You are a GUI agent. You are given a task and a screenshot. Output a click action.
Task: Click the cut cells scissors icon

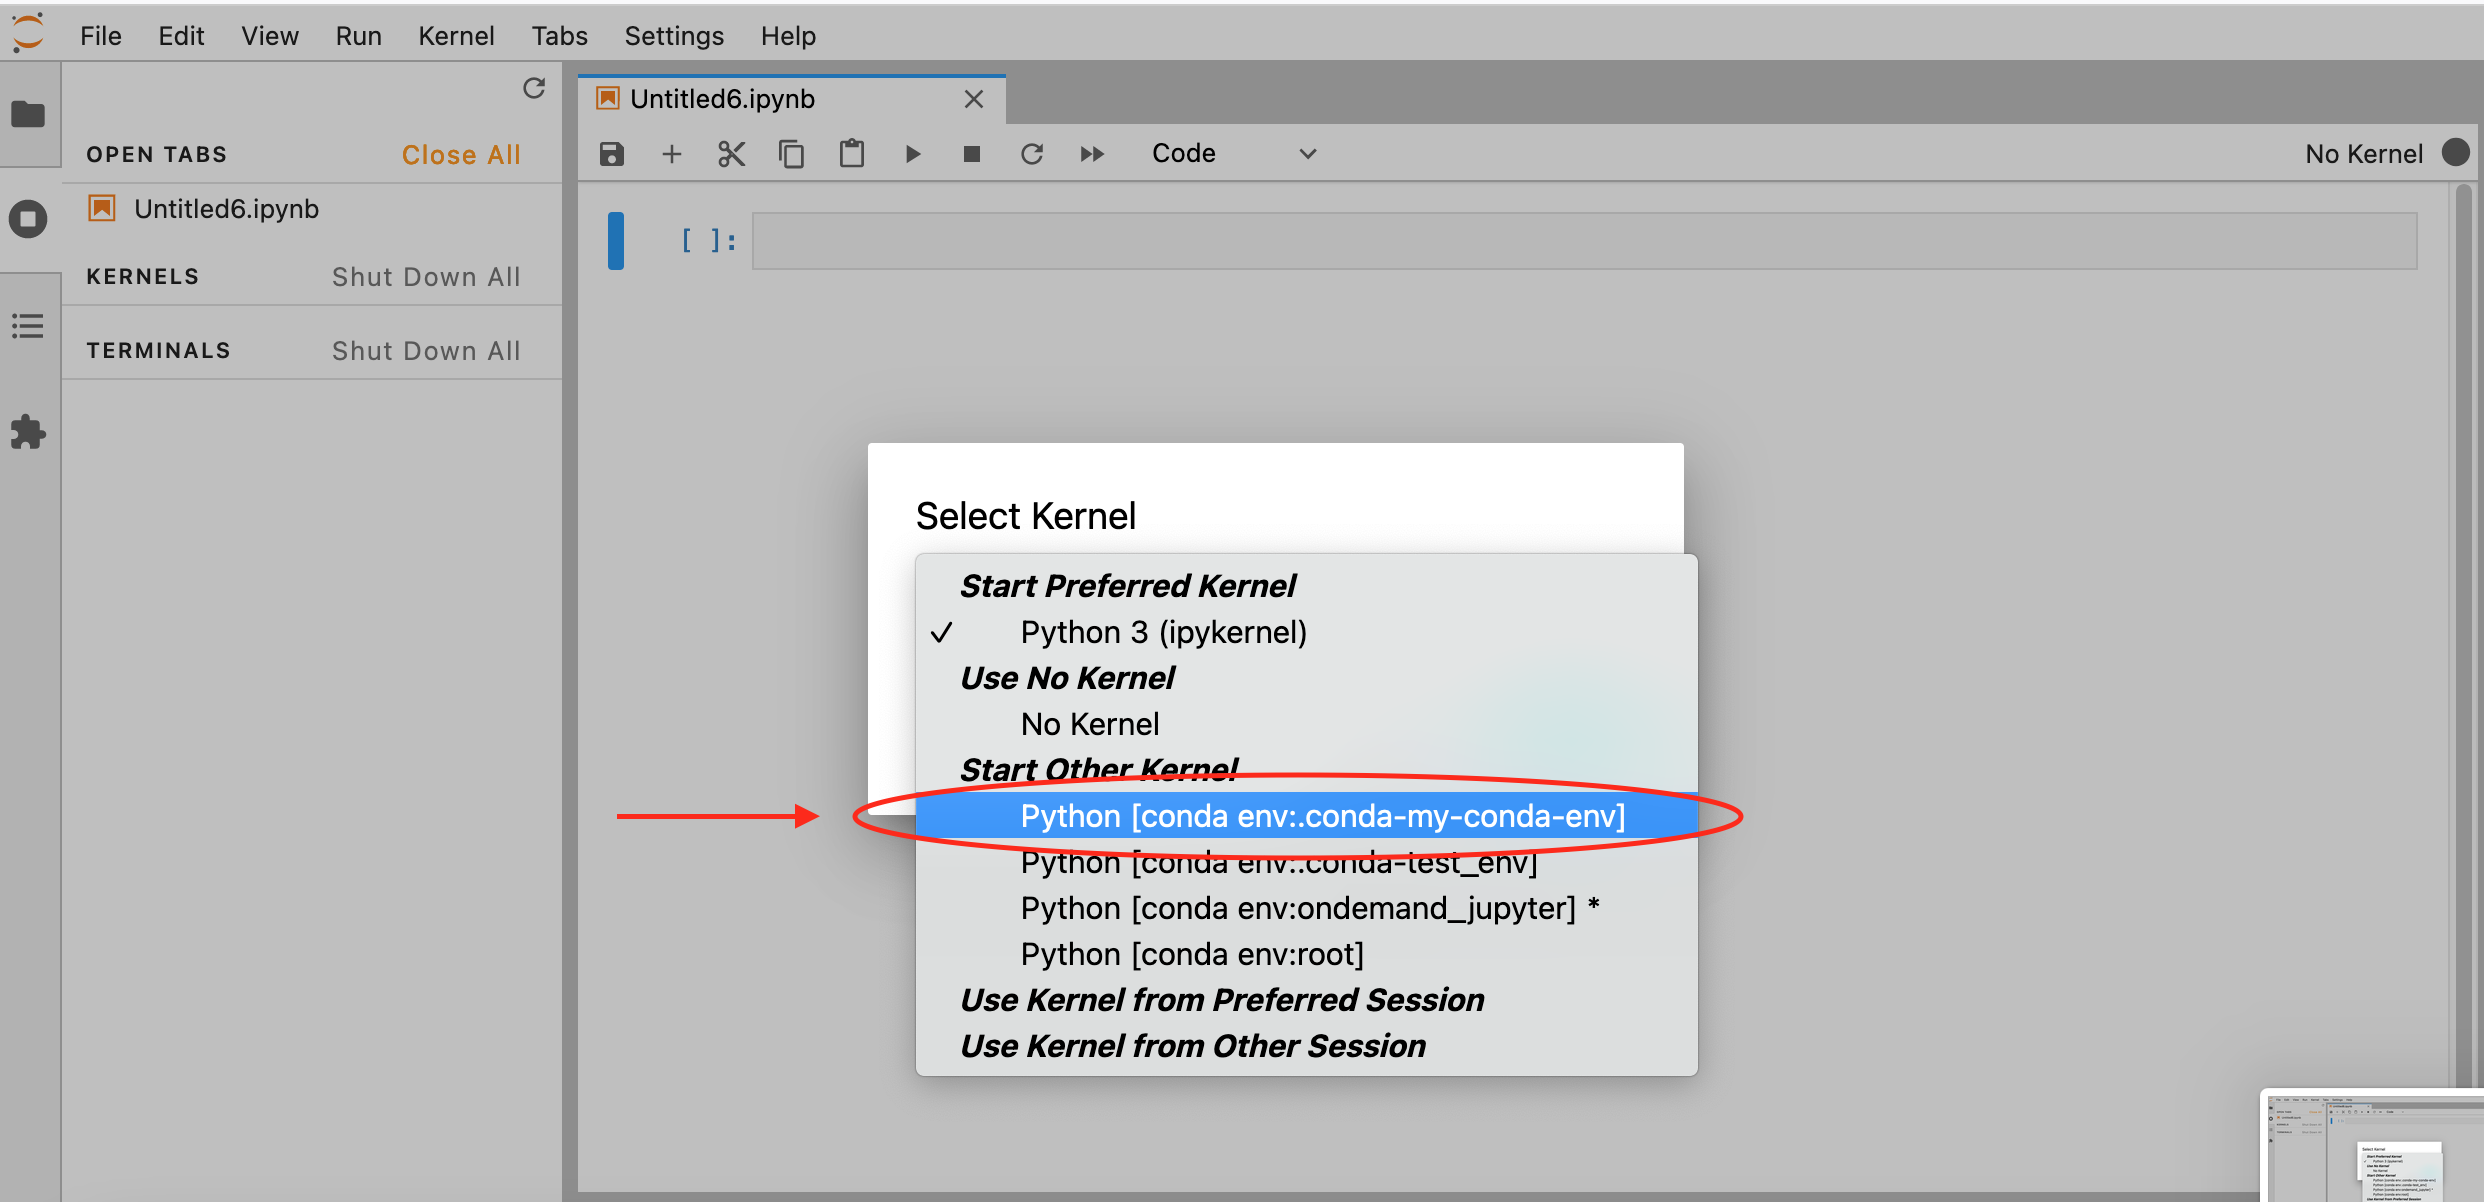pos(731,154)
